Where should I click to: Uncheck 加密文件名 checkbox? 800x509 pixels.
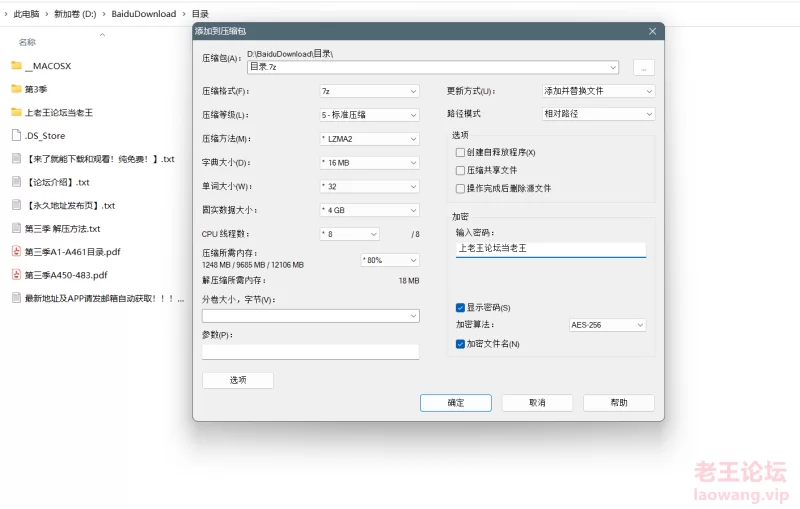click(460, 344)
